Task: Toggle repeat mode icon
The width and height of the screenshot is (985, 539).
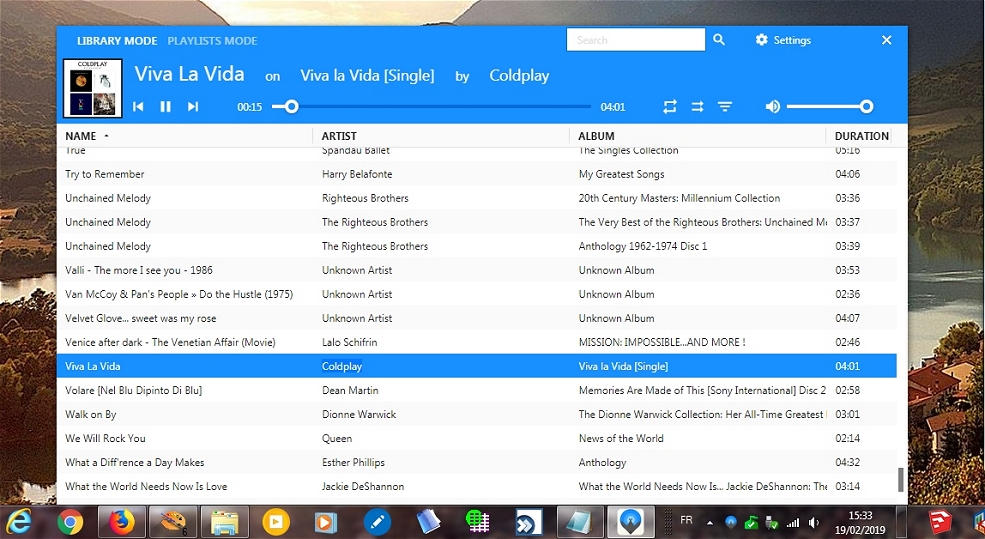Action: pyautogui.click(x=670, y=107)
